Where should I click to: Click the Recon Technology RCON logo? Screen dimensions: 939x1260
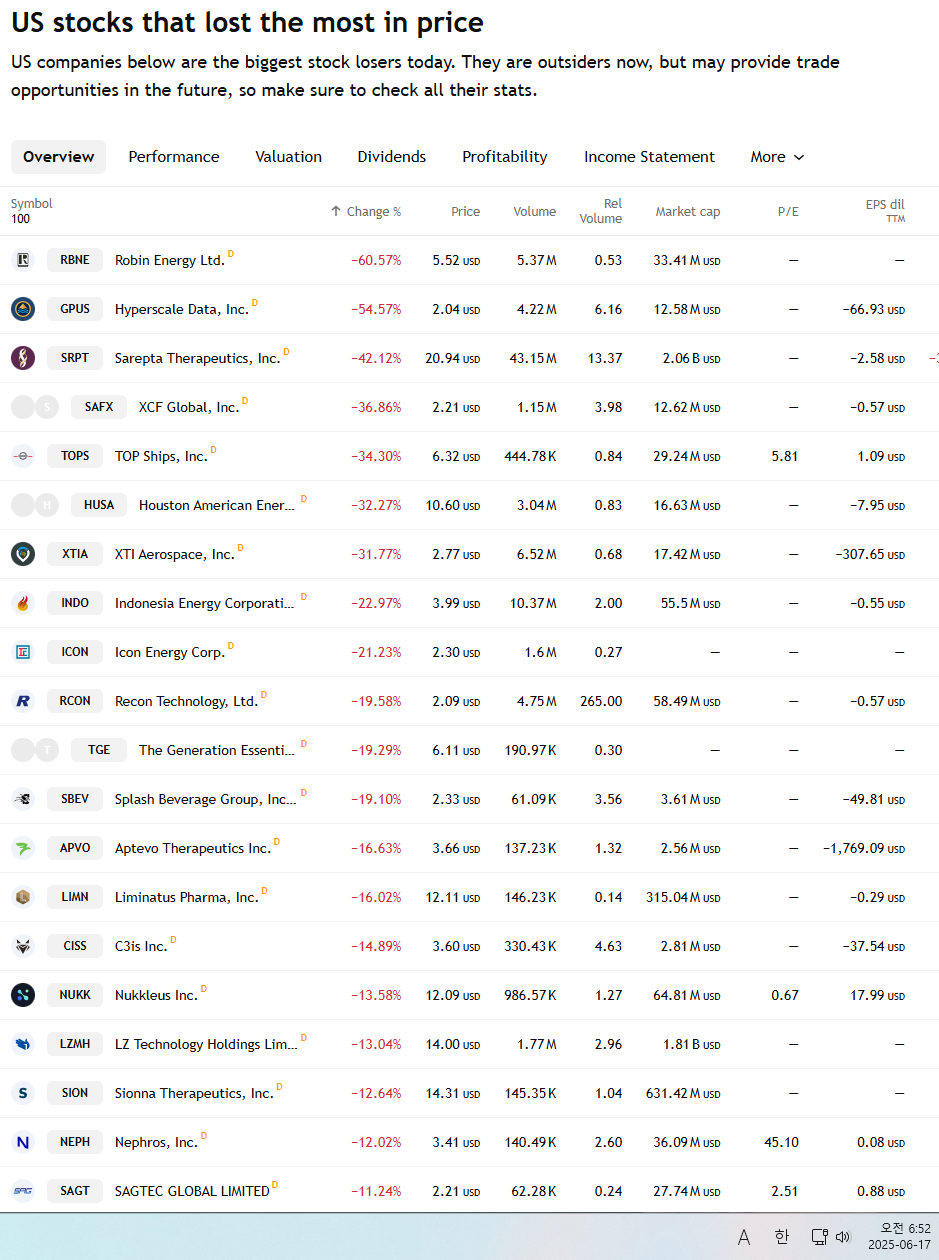coord(23,701)
